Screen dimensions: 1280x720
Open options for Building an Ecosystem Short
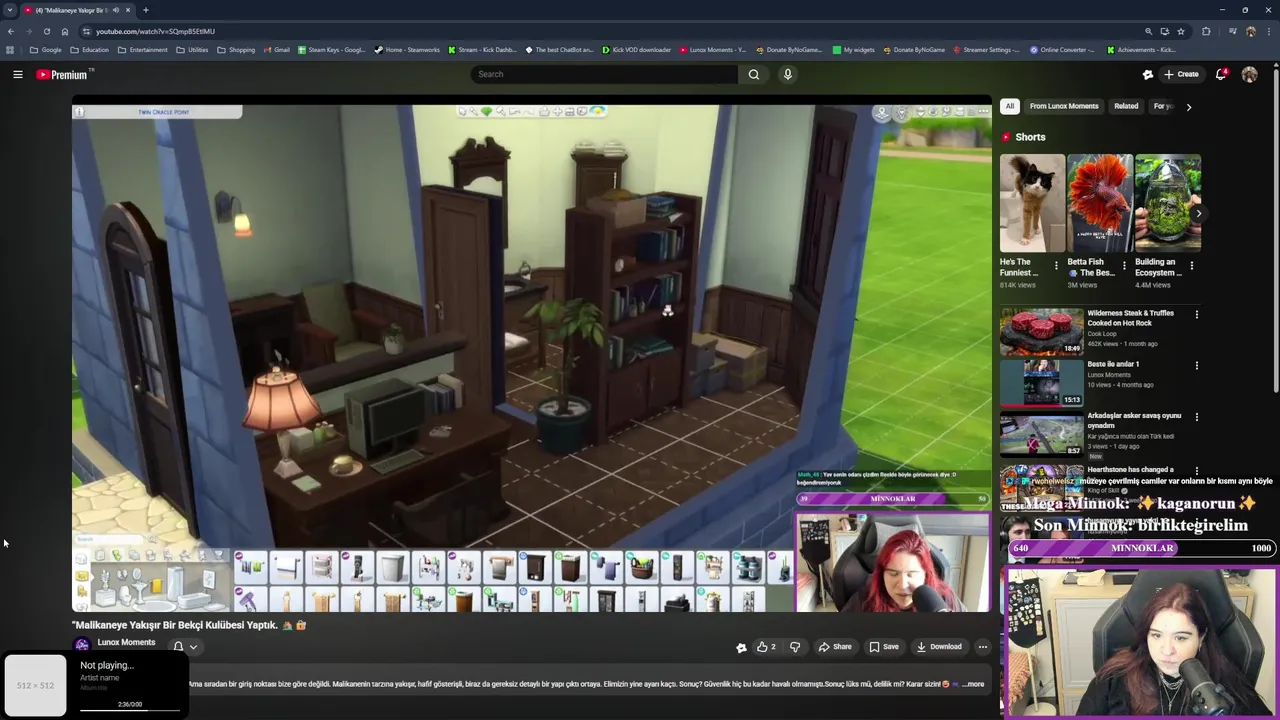point(1191,266)
